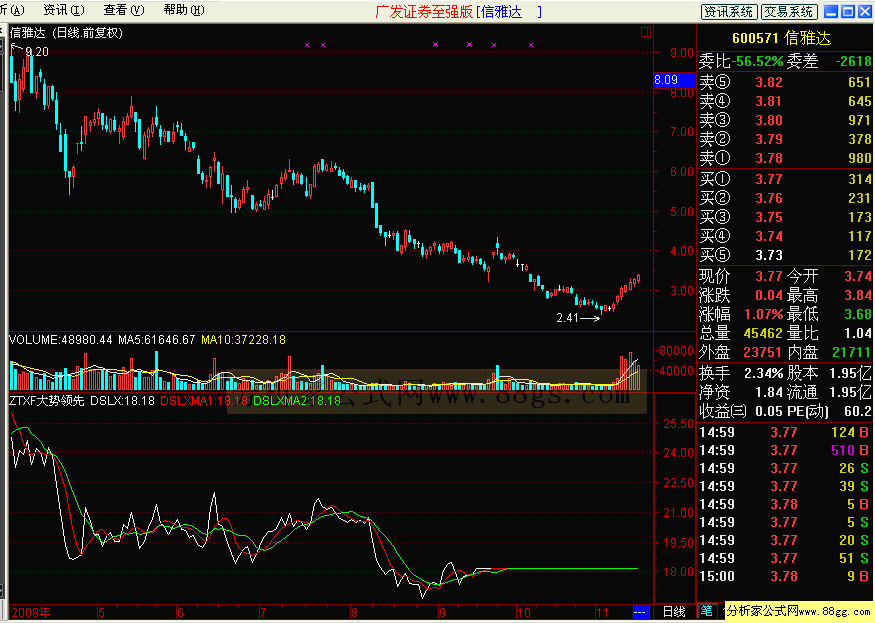Select the 卖④ 3.81 order row
Image resolution: width=875 pixels, height=623 pixels.
[x=785, y=101]
